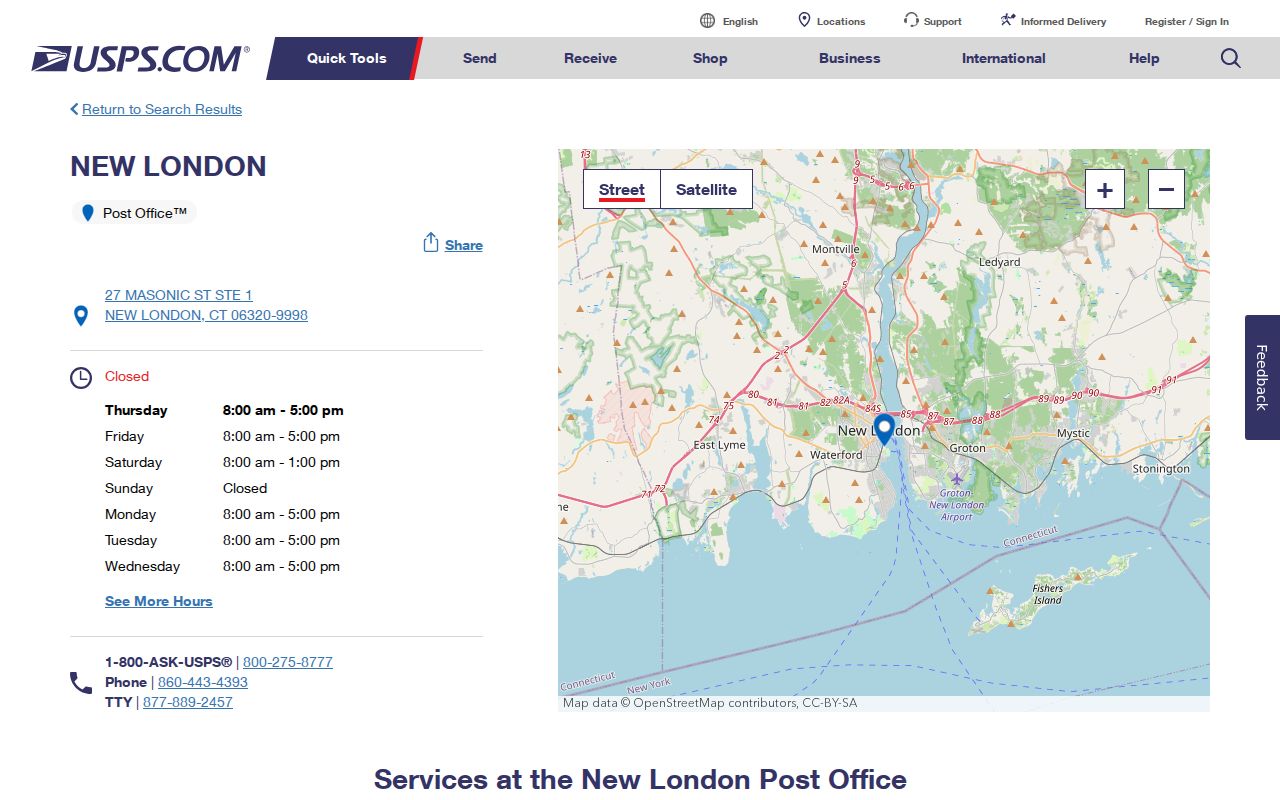Expand See More Hours
This screenshot has width=1280, height=800.
point(159,601)
